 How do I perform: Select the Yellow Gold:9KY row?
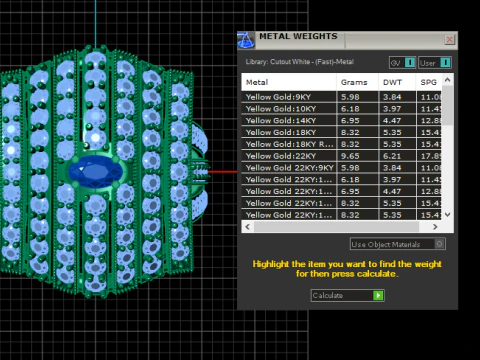[341, 97]
